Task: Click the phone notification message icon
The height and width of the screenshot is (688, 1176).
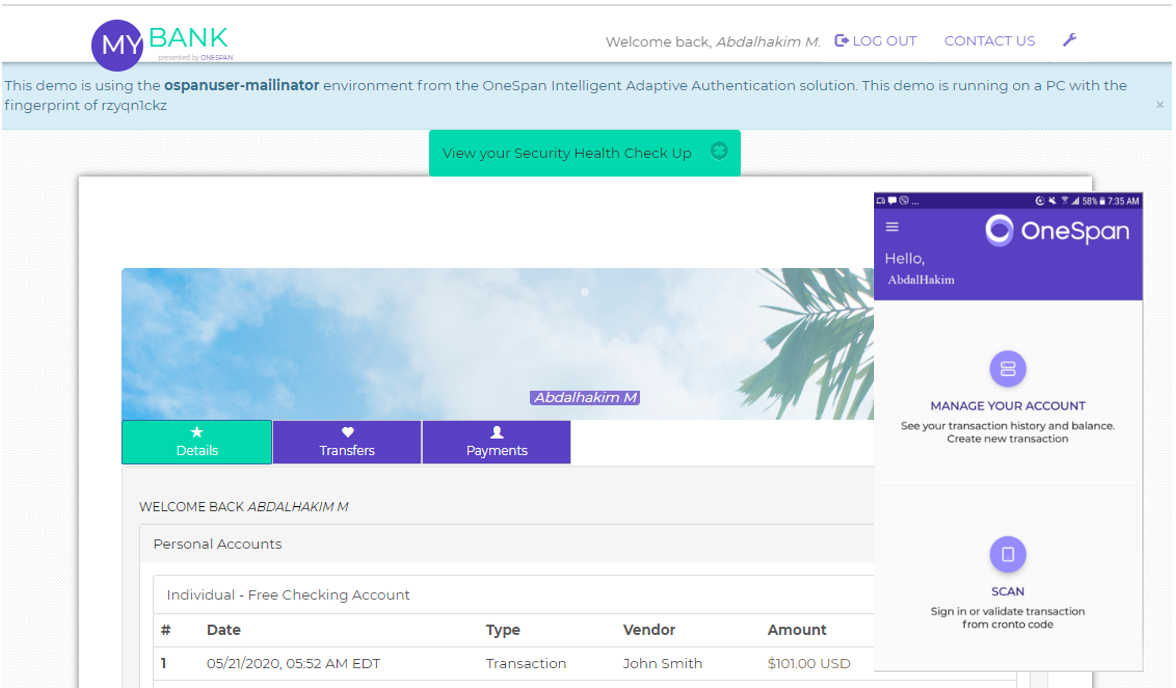Action: coord(892,200)
